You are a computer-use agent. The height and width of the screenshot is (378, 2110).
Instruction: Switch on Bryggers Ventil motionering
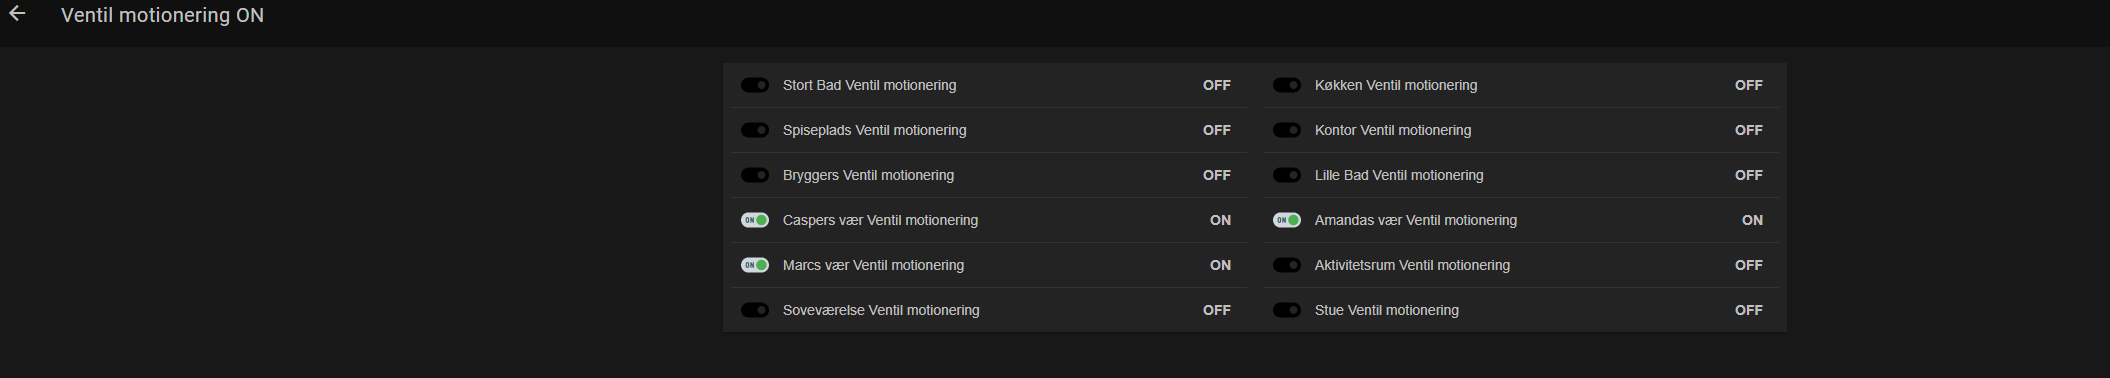(755, 175)
